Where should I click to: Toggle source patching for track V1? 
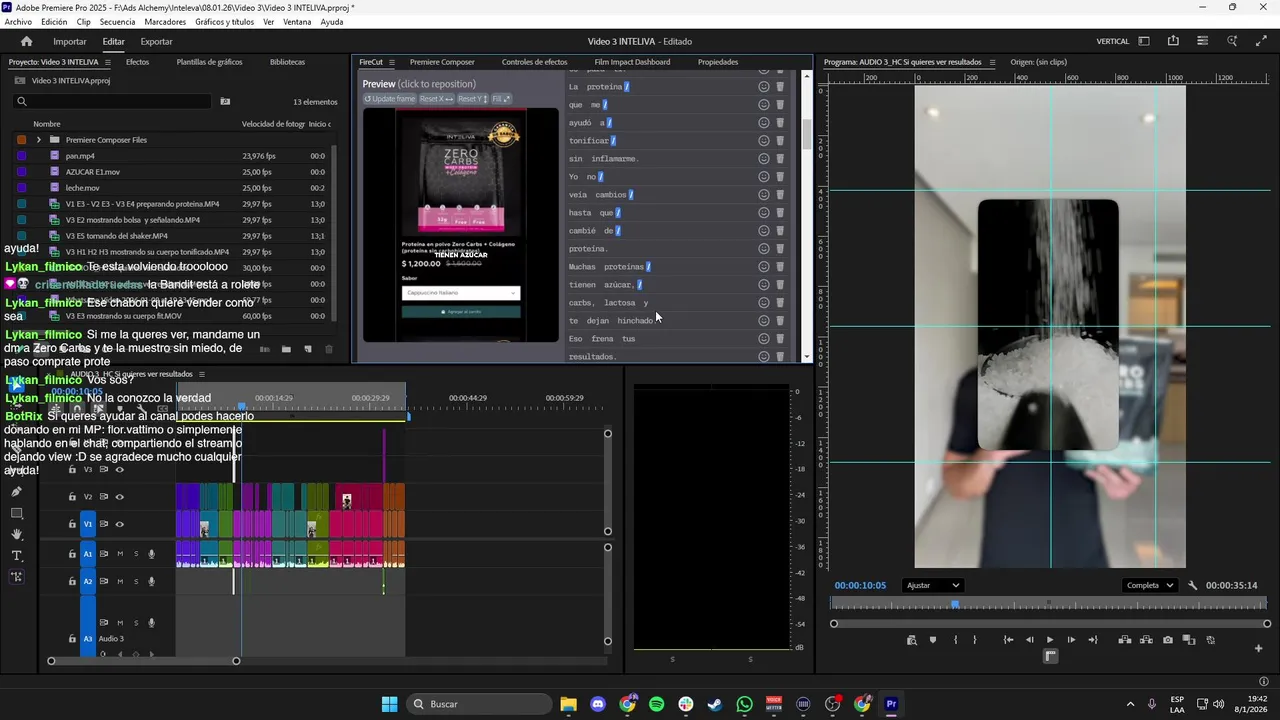pyautogui.click(x=87, y=524)
